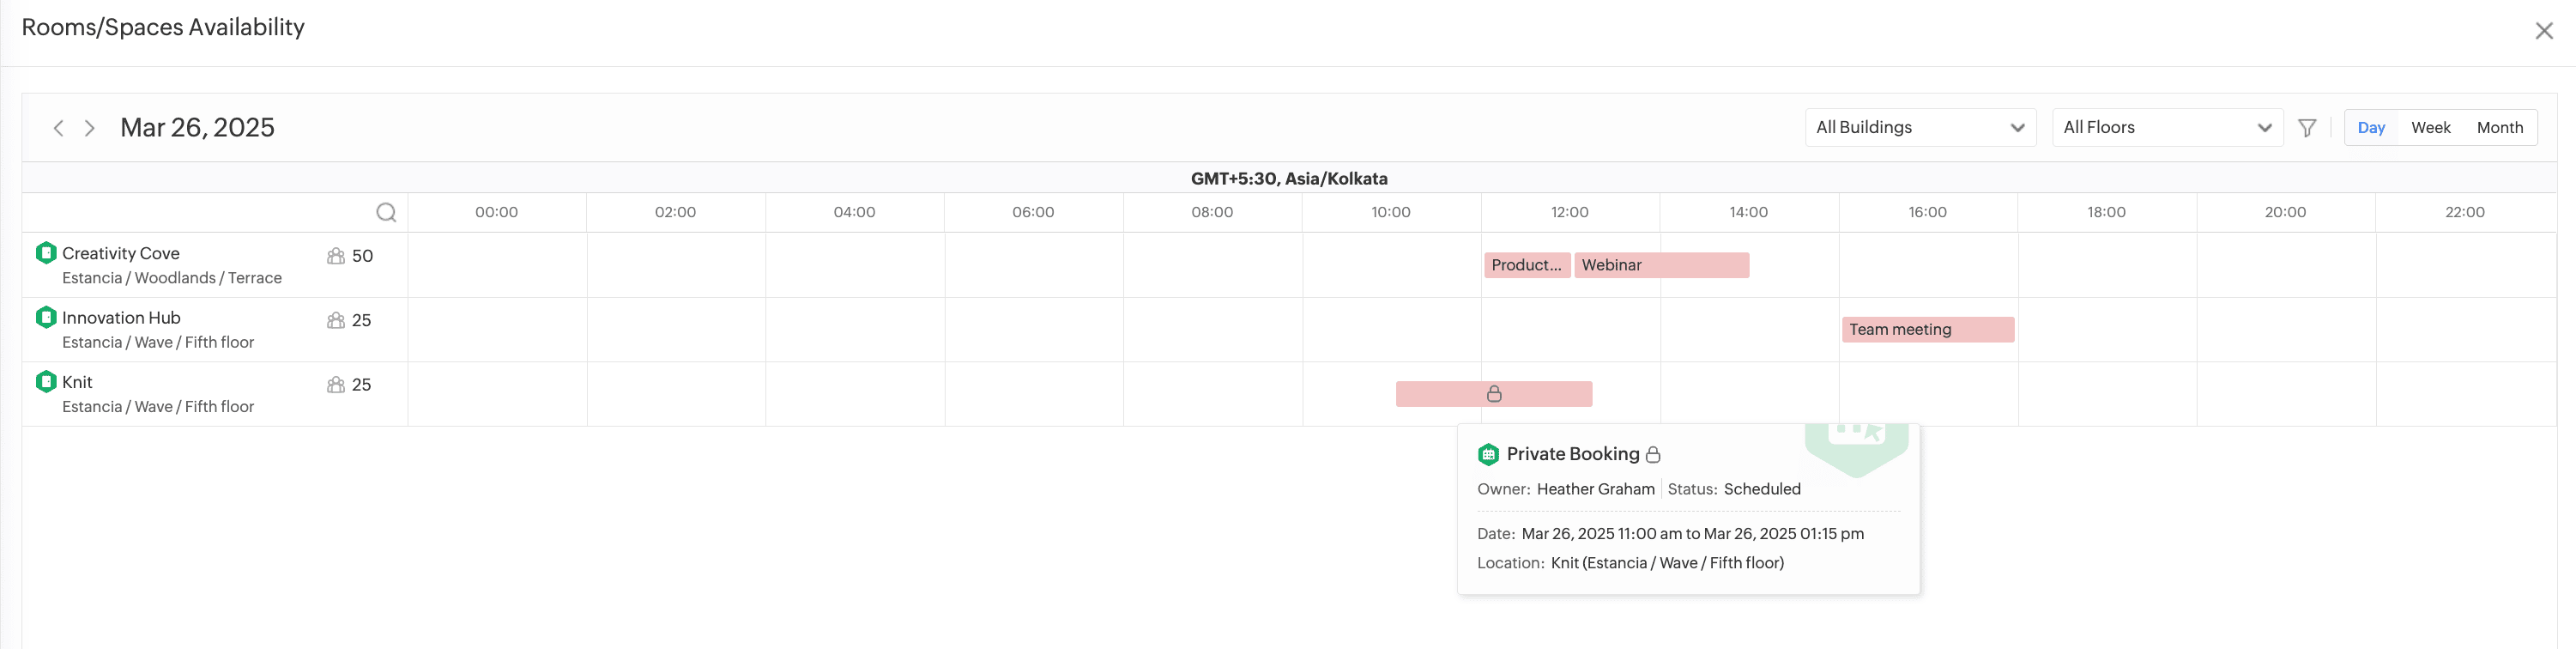The image size is (2576, 649).
Task: Open the Webinar booking block
Action: coord(1661,265)
